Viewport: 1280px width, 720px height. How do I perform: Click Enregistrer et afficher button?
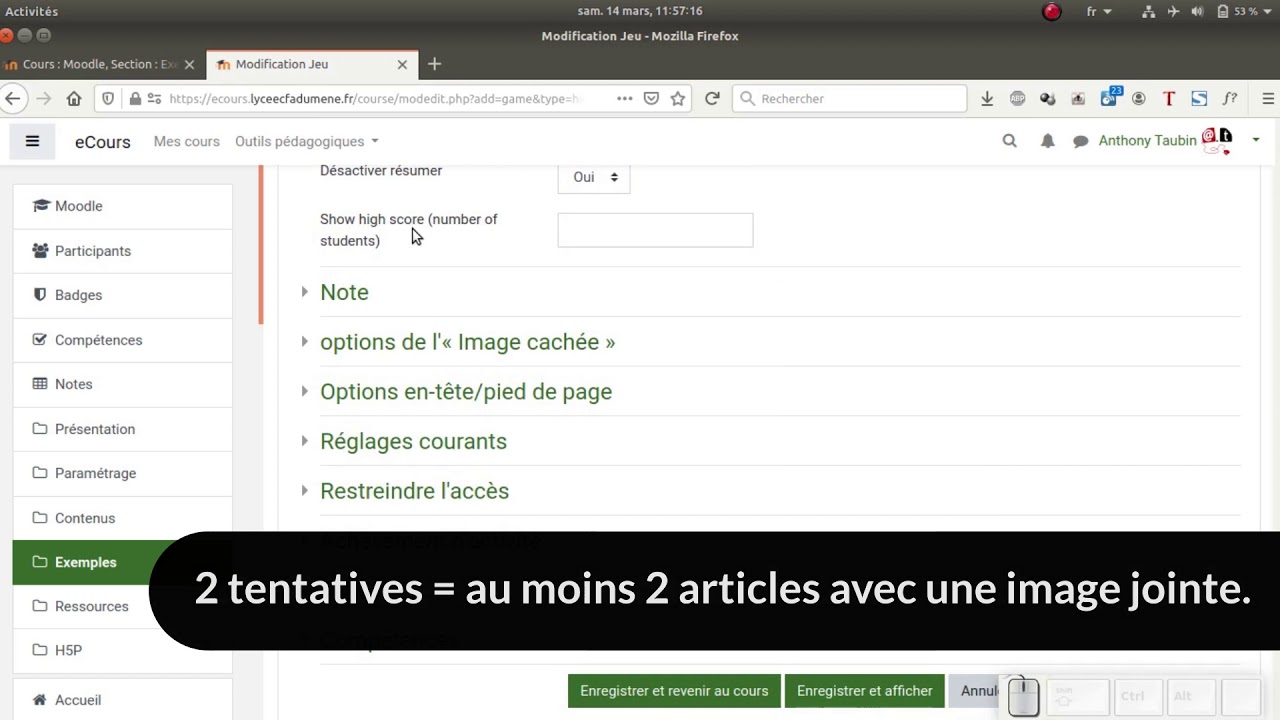tap(864, 691)
